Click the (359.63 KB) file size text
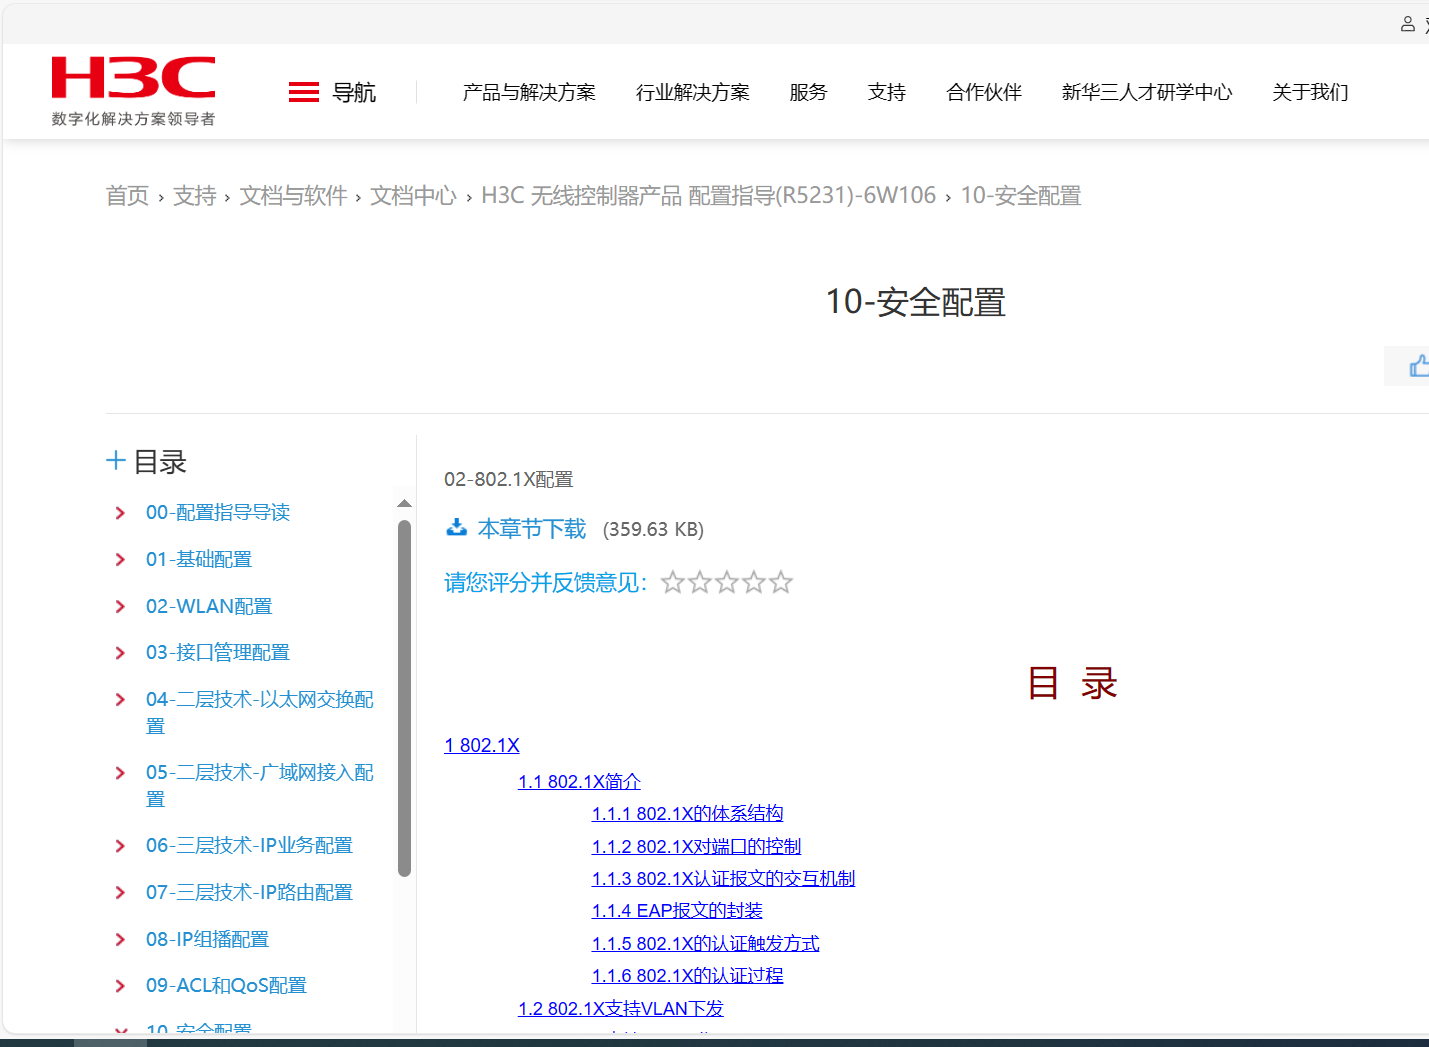1429x1047 pixels. click(x=653, y=529)
